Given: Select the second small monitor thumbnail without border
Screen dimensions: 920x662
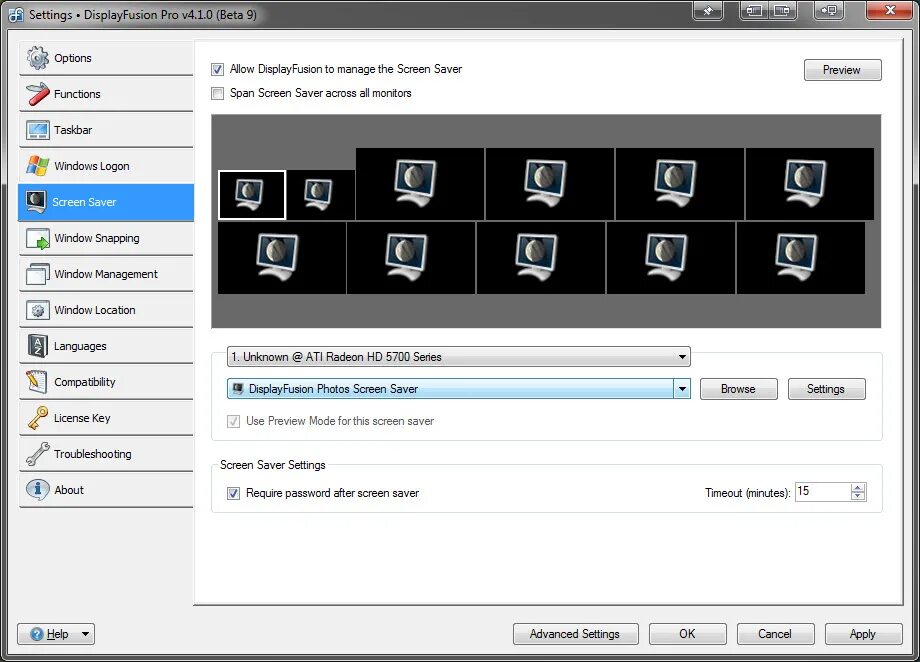Looking at the screenshot, I should click(x=320, y=195).
